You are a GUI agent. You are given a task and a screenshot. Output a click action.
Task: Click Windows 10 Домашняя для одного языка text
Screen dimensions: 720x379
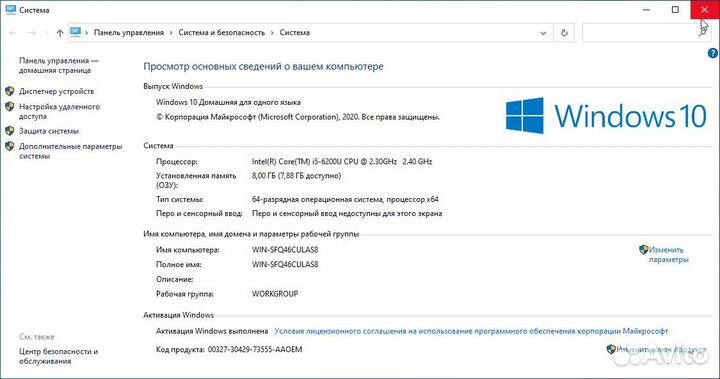(x=228, y=102)
